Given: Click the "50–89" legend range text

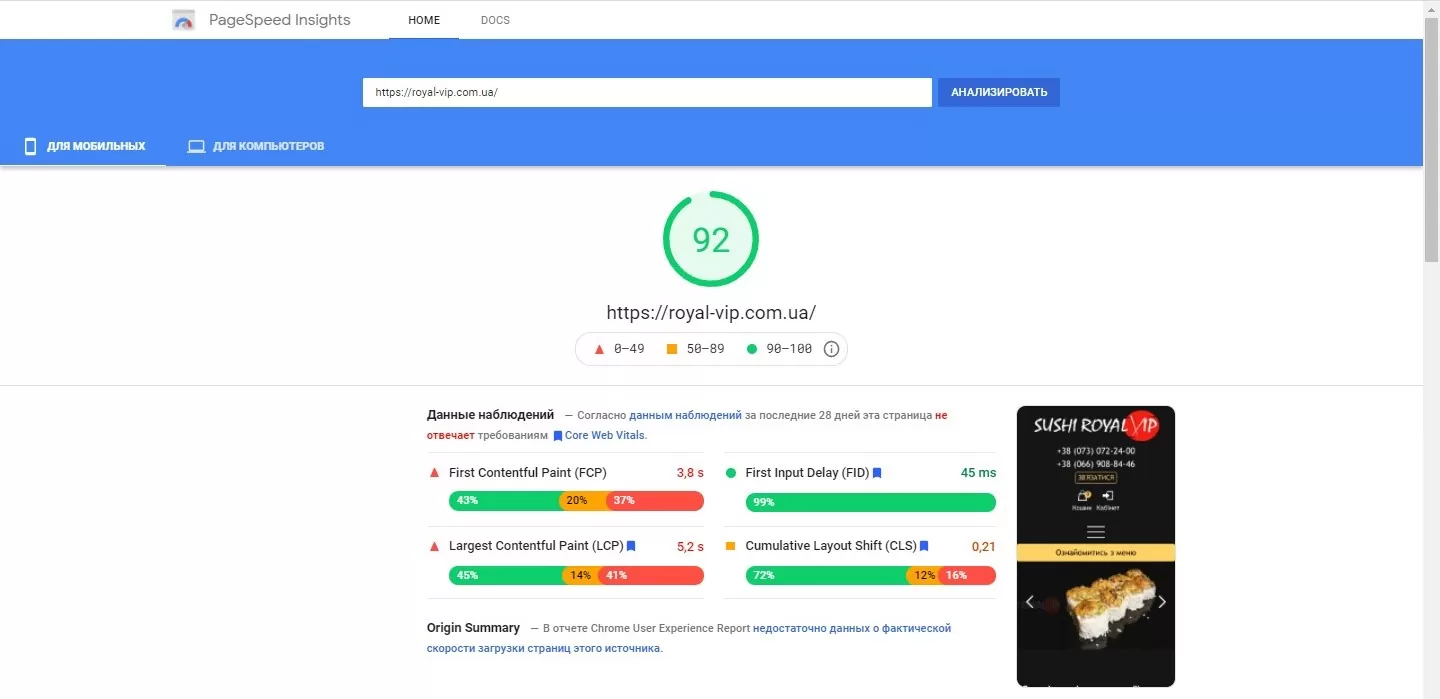Looking at the screenshot, I should 705,349.
